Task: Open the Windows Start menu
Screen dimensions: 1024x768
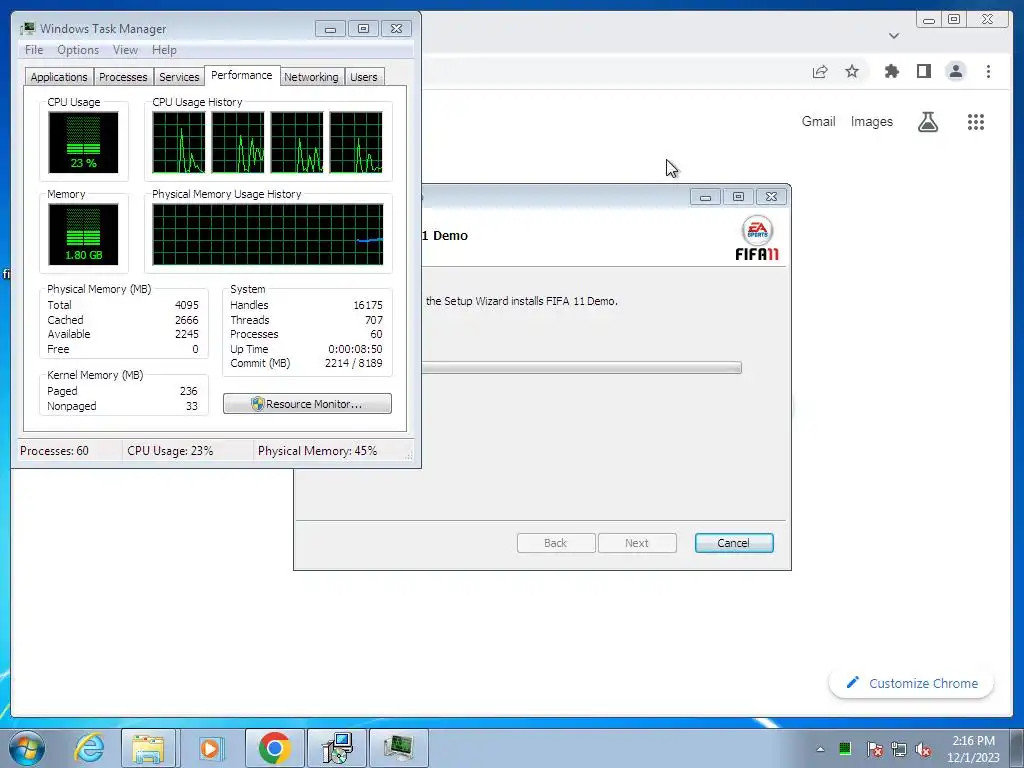Action: pos(27,748)
